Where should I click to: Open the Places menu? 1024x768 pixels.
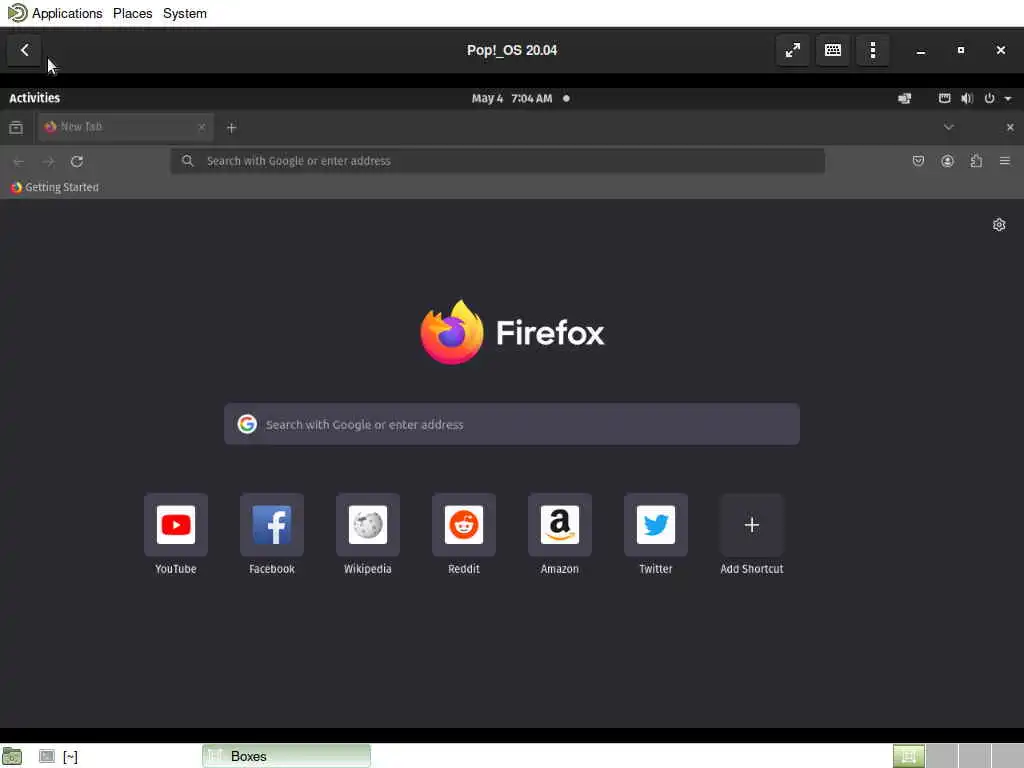coord(133,13)
